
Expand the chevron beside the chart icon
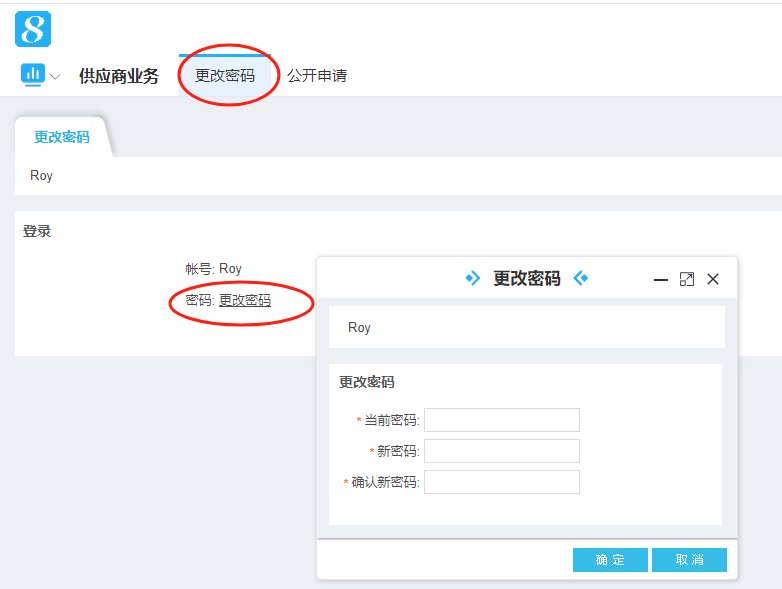[55, 76]
